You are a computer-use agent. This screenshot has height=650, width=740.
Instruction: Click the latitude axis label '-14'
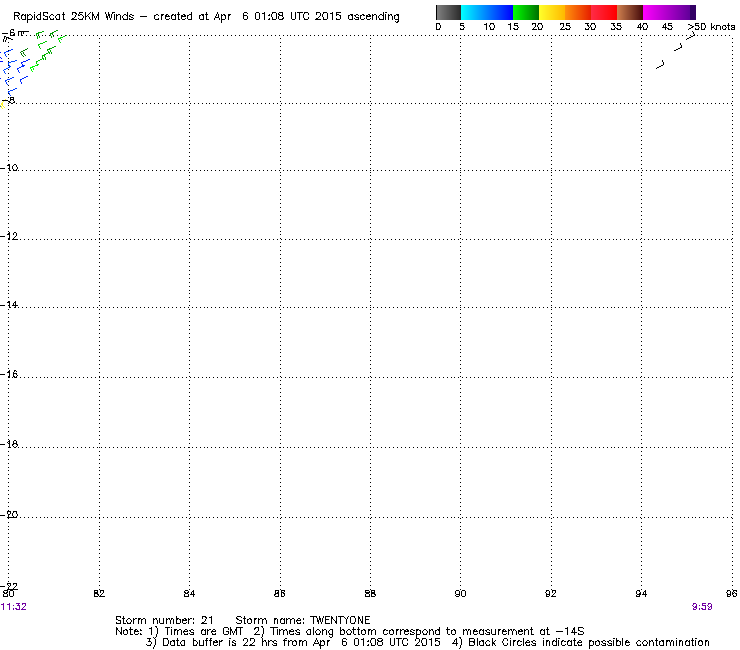[x=9, y=304]
